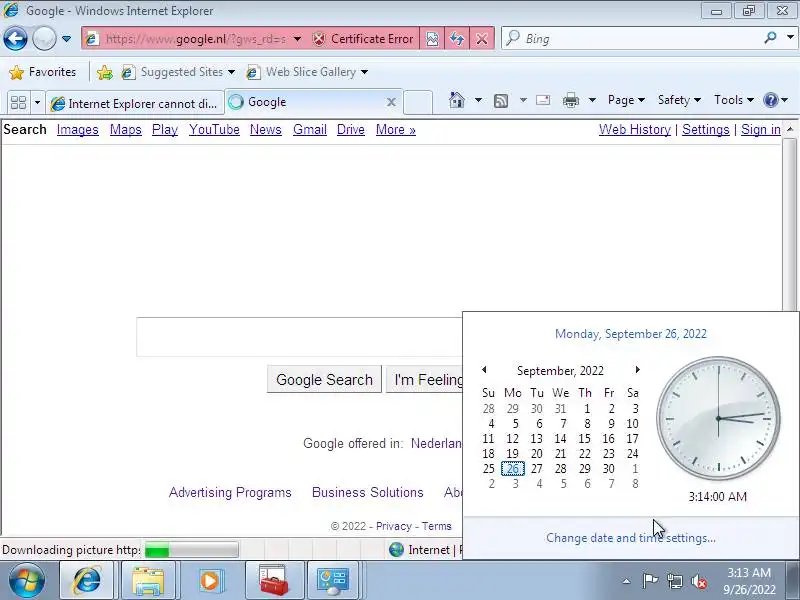Click the red toolbox taskbar icon
Screen dimensions: 800x600
[274, 581]
